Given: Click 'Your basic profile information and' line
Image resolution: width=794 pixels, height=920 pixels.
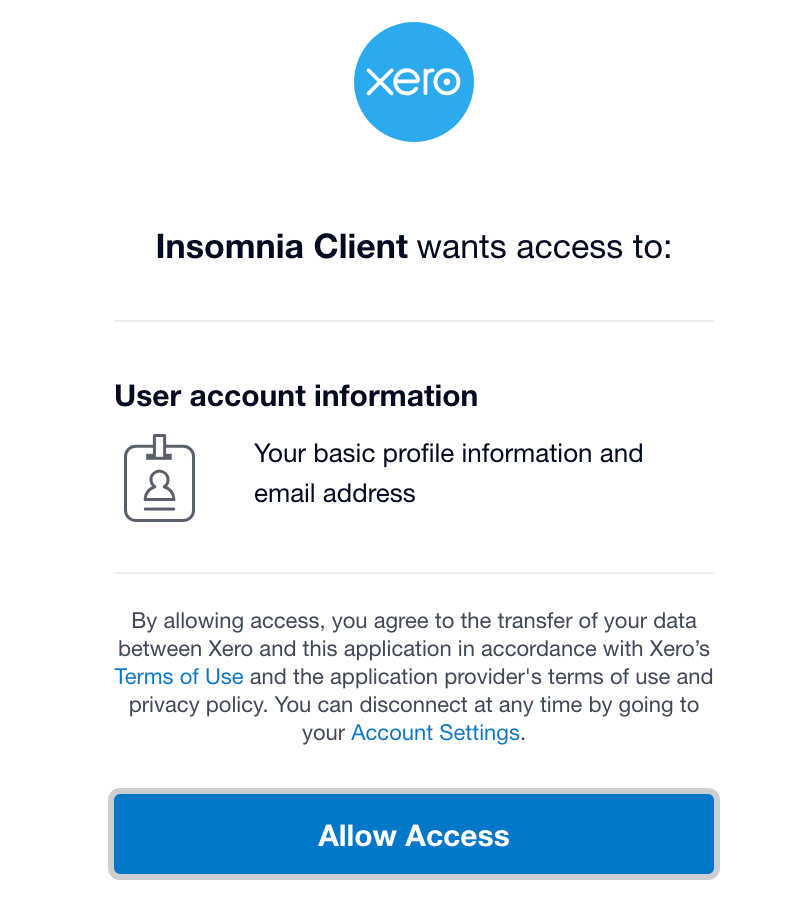Looking at the screenshot, I should 448,454.
